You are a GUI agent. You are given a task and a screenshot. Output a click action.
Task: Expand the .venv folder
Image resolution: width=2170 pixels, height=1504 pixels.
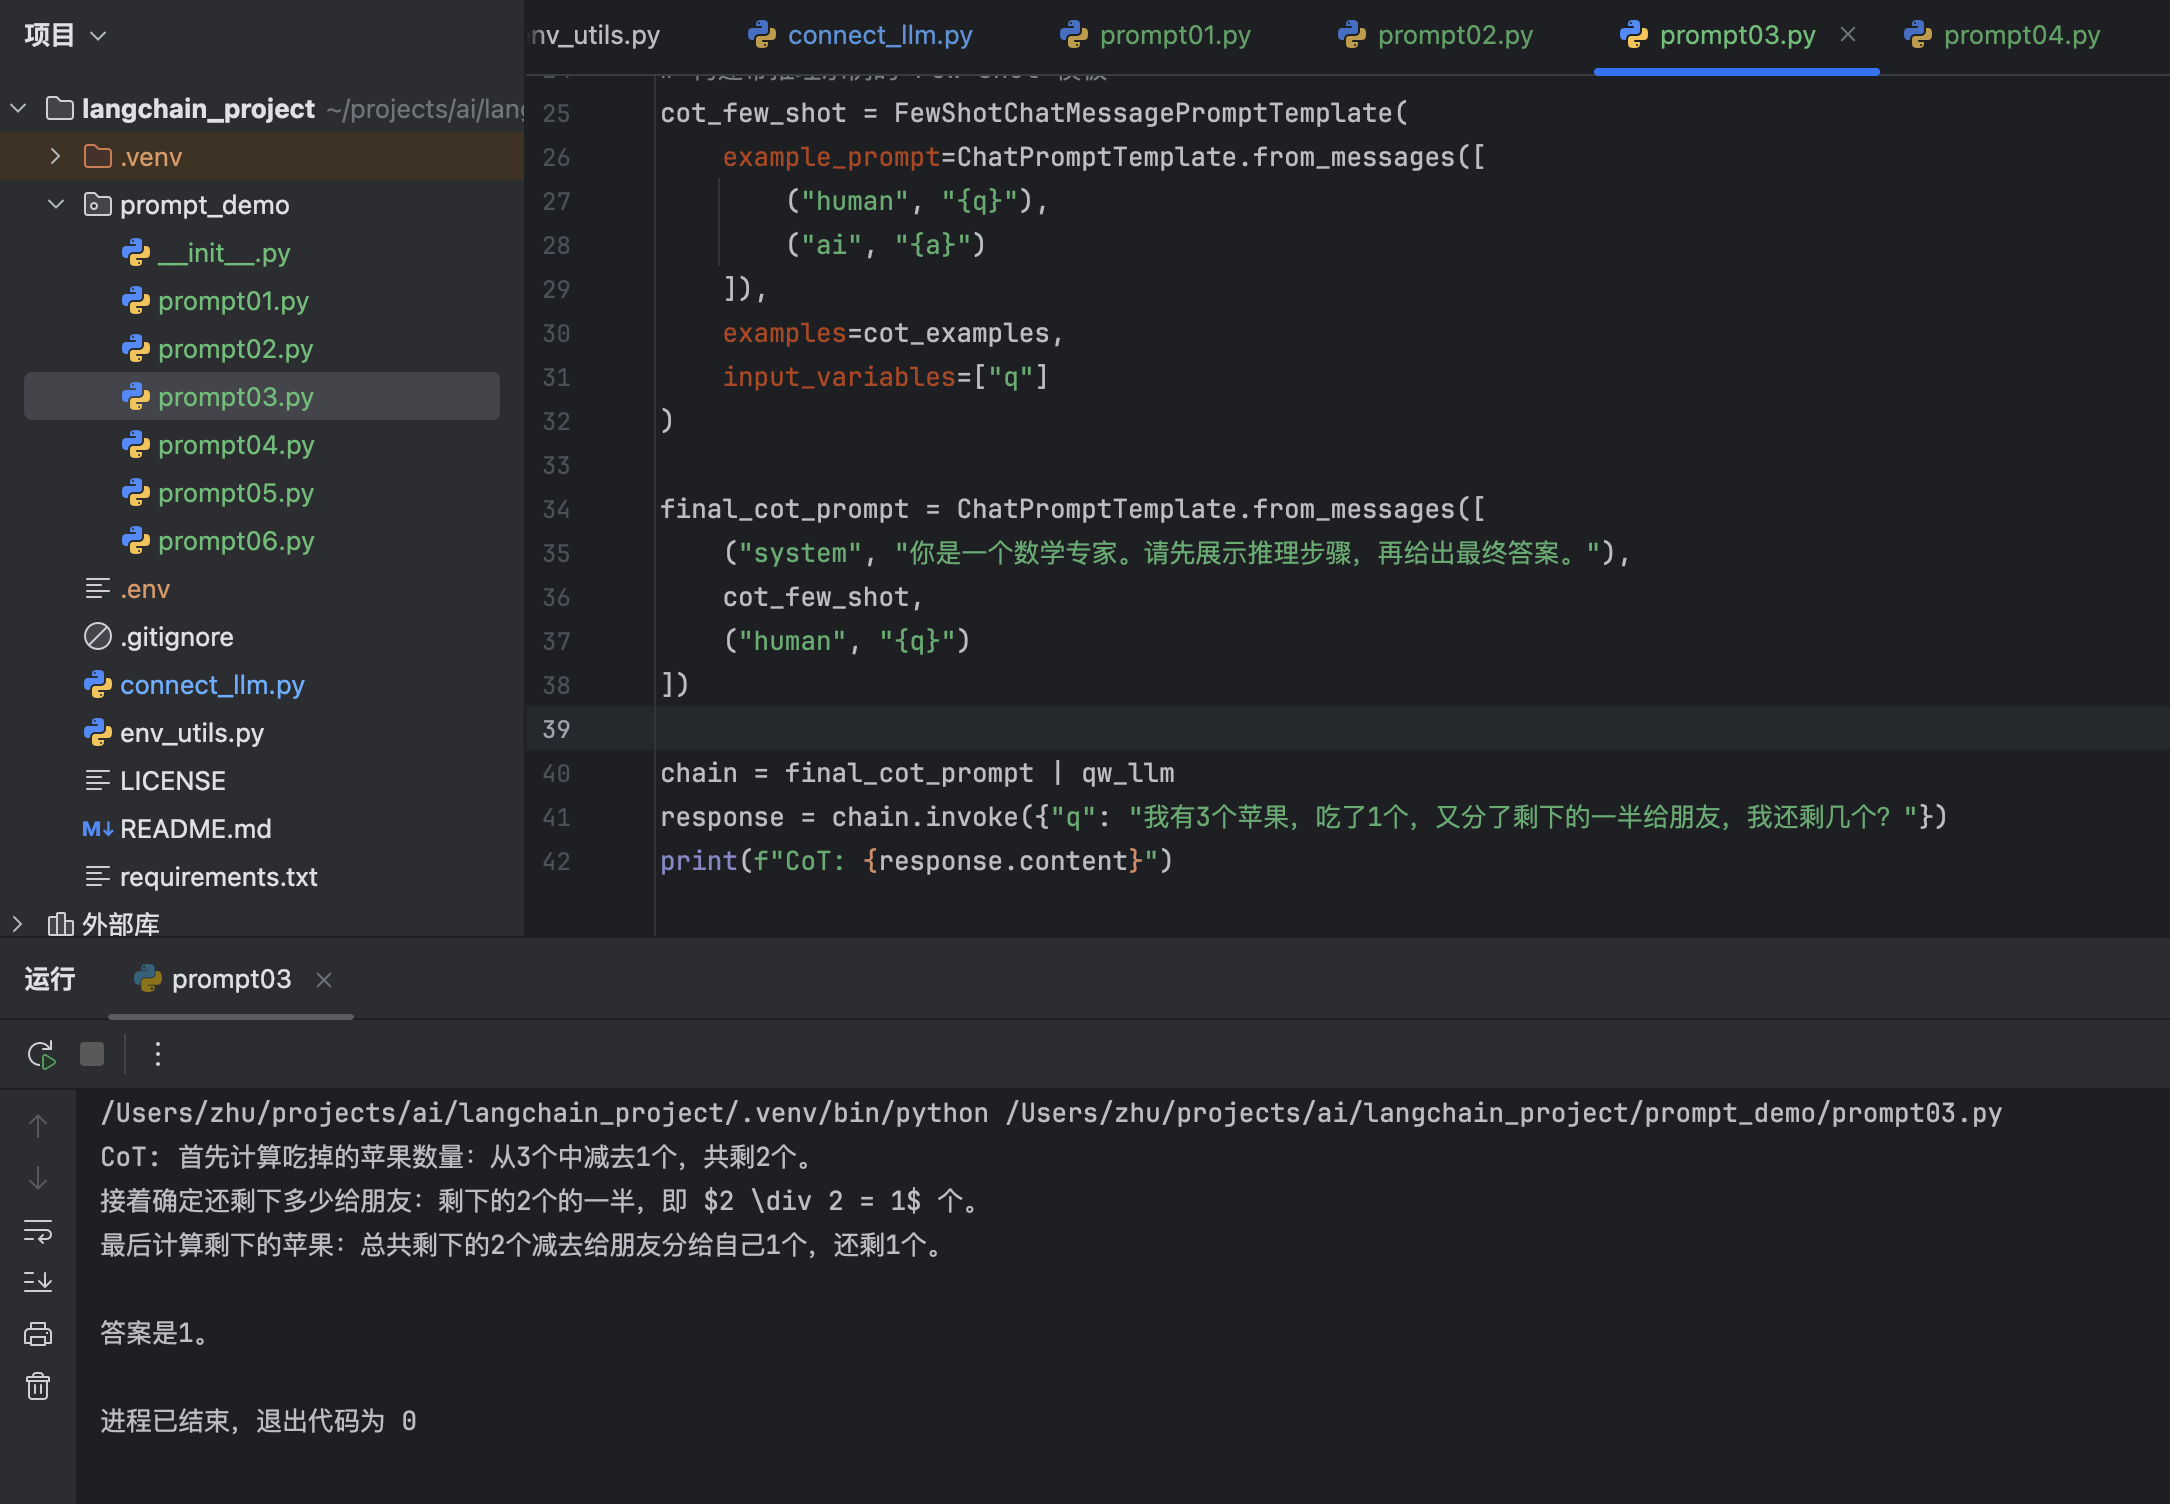[x=56, y=157]
